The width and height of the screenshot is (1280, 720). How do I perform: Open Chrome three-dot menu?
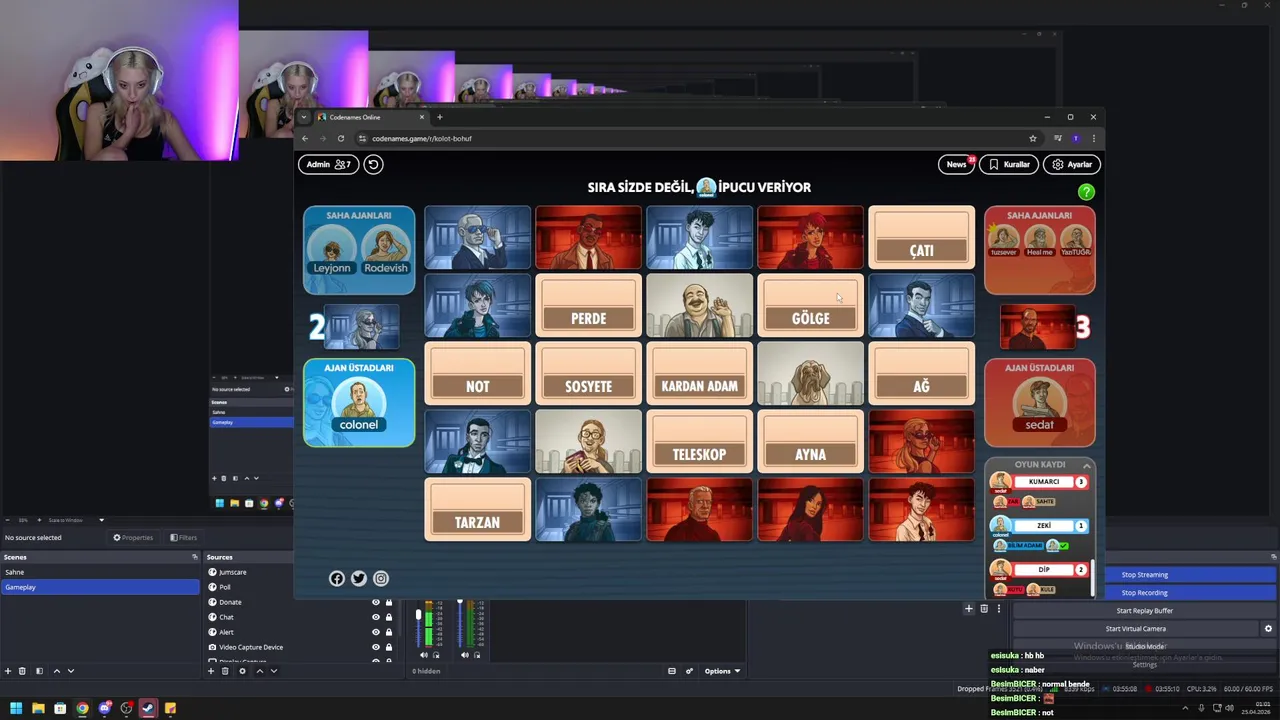click(1093, 138)
